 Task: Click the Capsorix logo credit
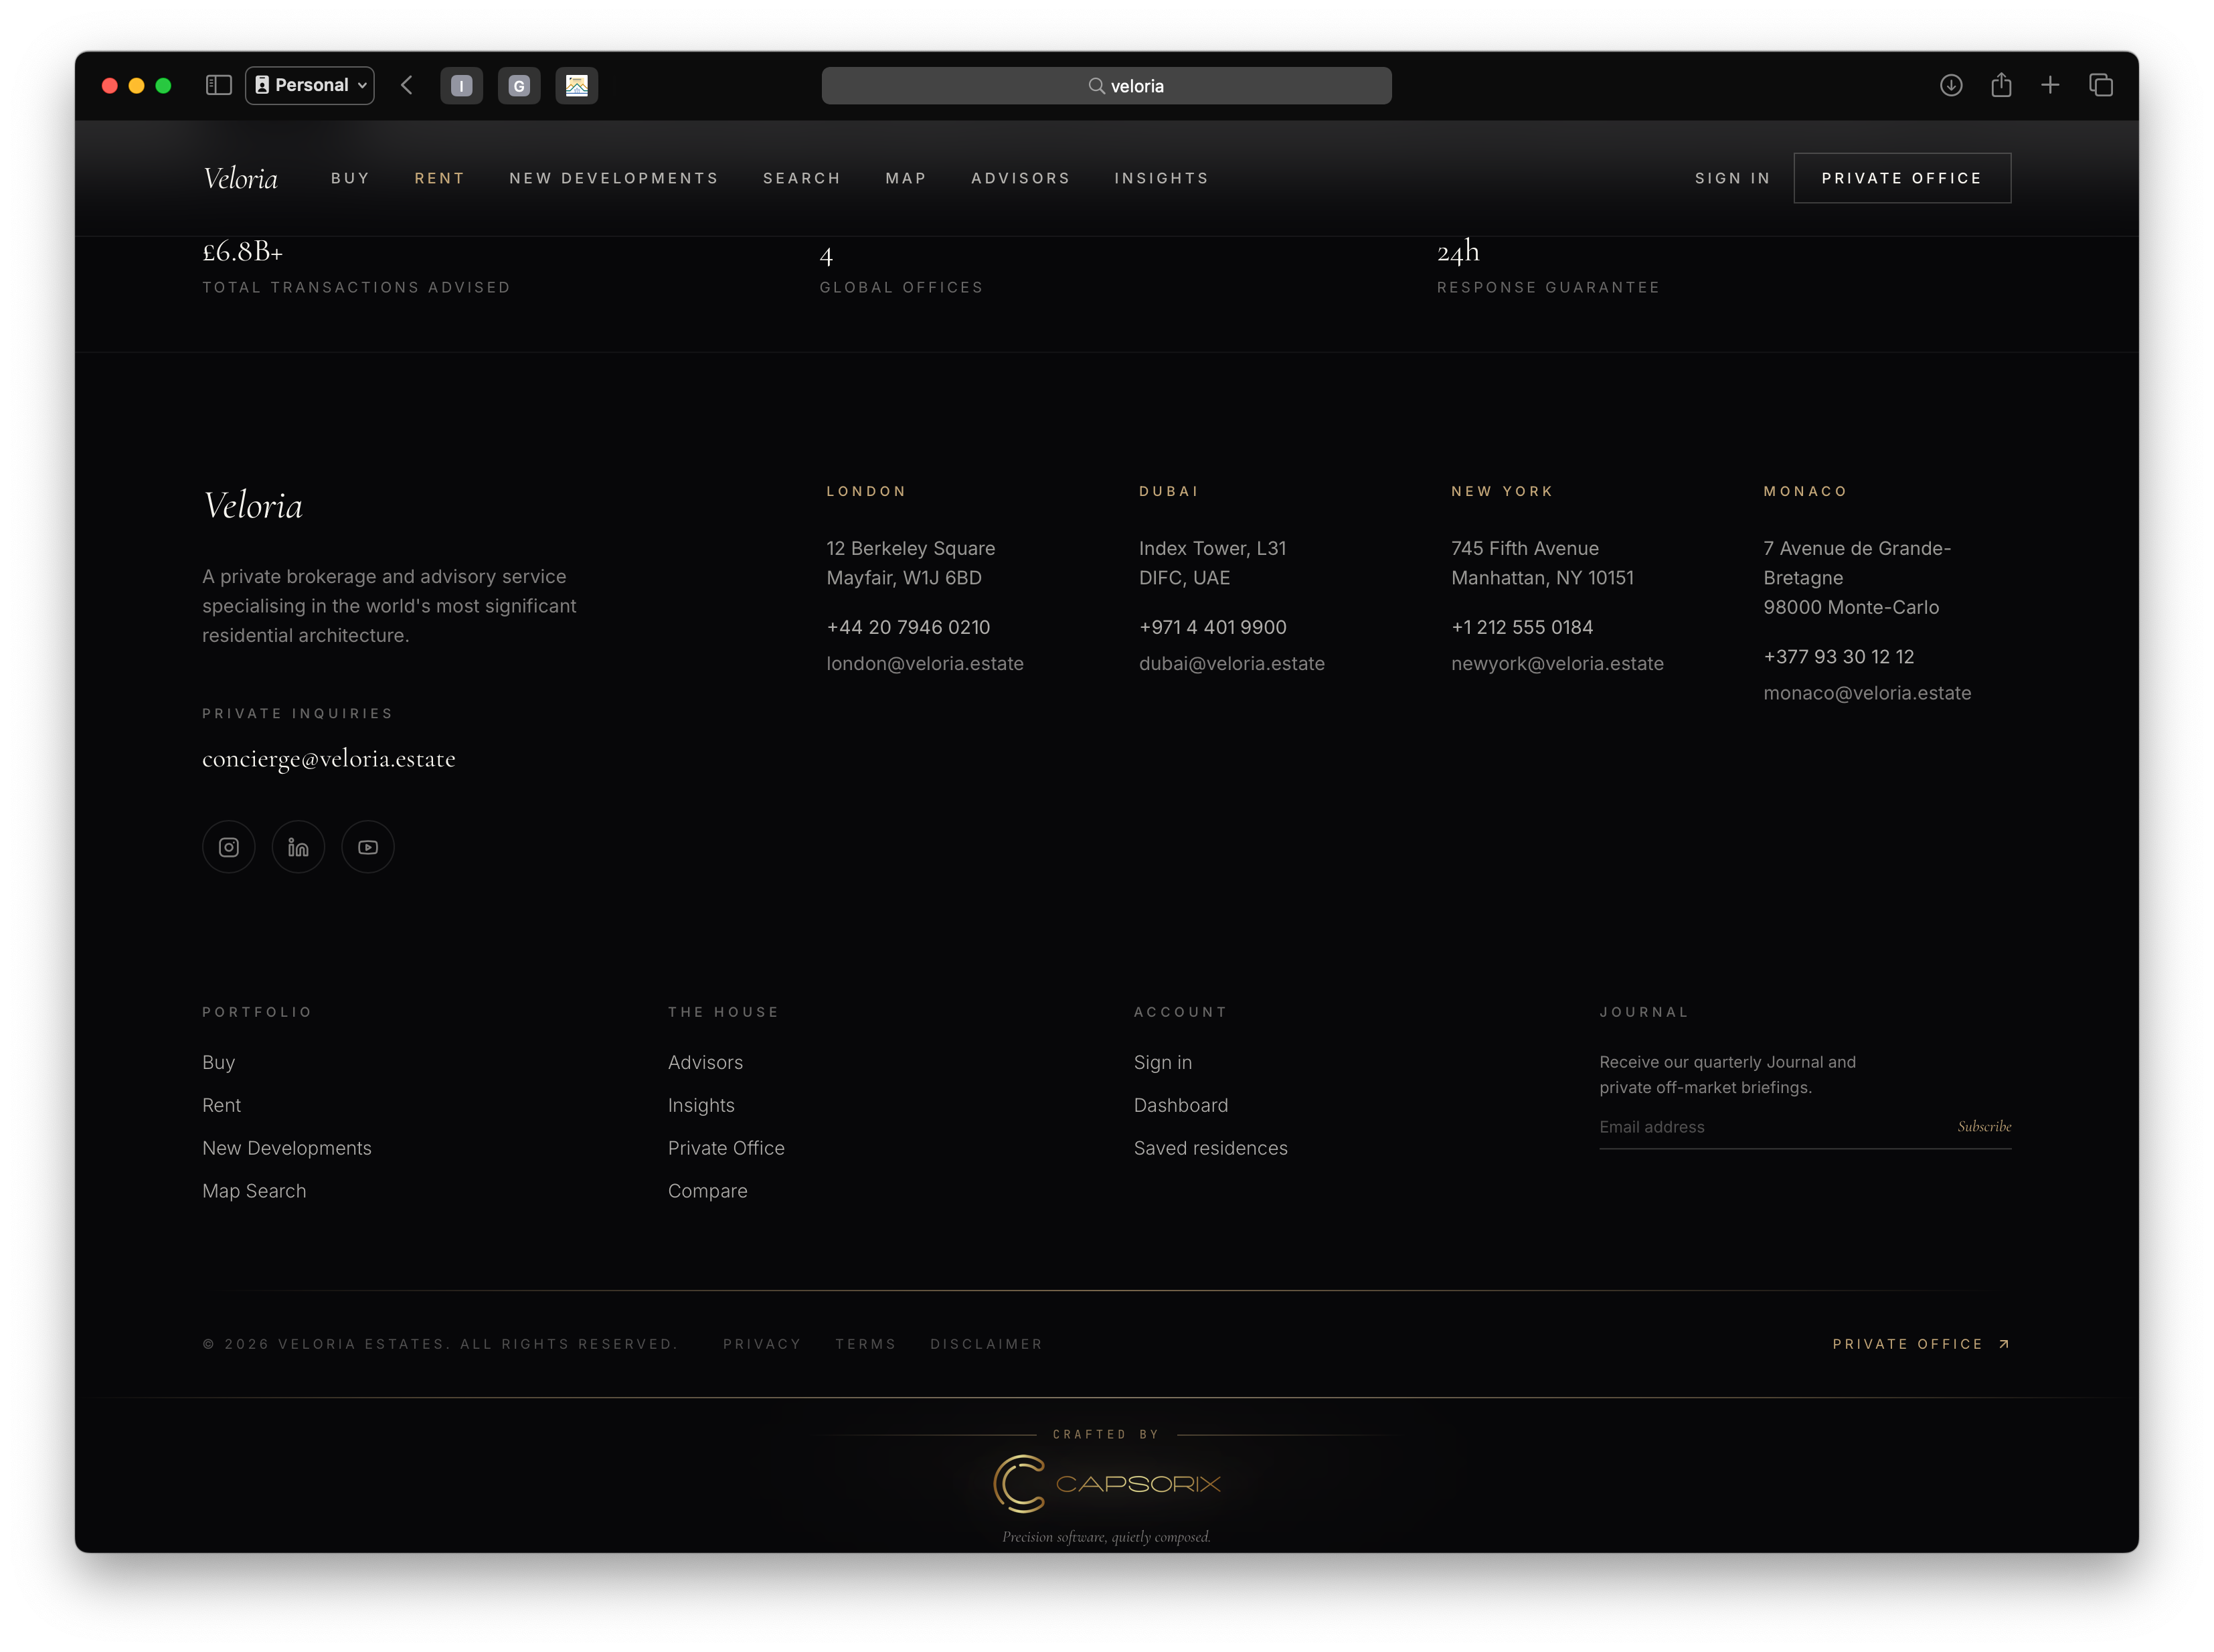coord(1107,1484)
